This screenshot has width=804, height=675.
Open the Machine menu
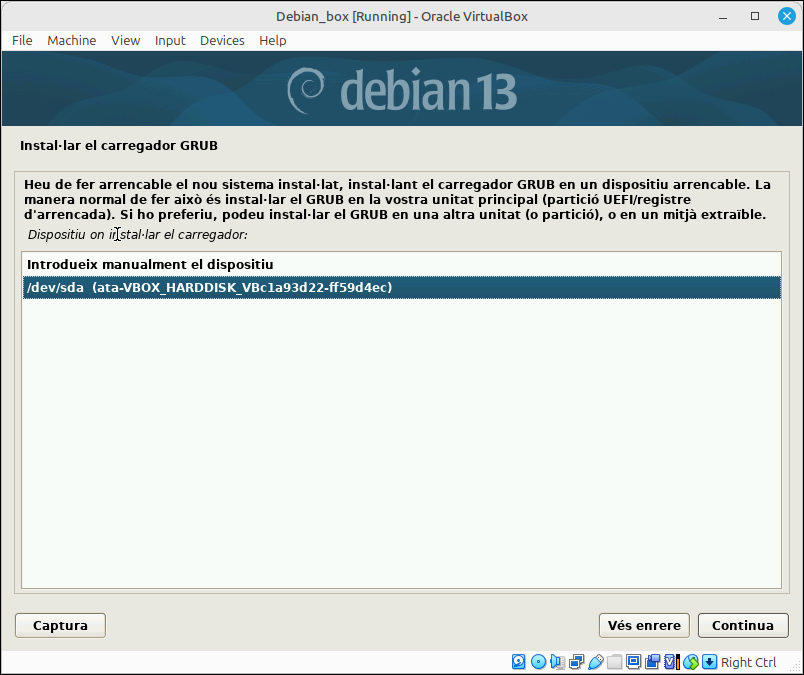(72, 41)
